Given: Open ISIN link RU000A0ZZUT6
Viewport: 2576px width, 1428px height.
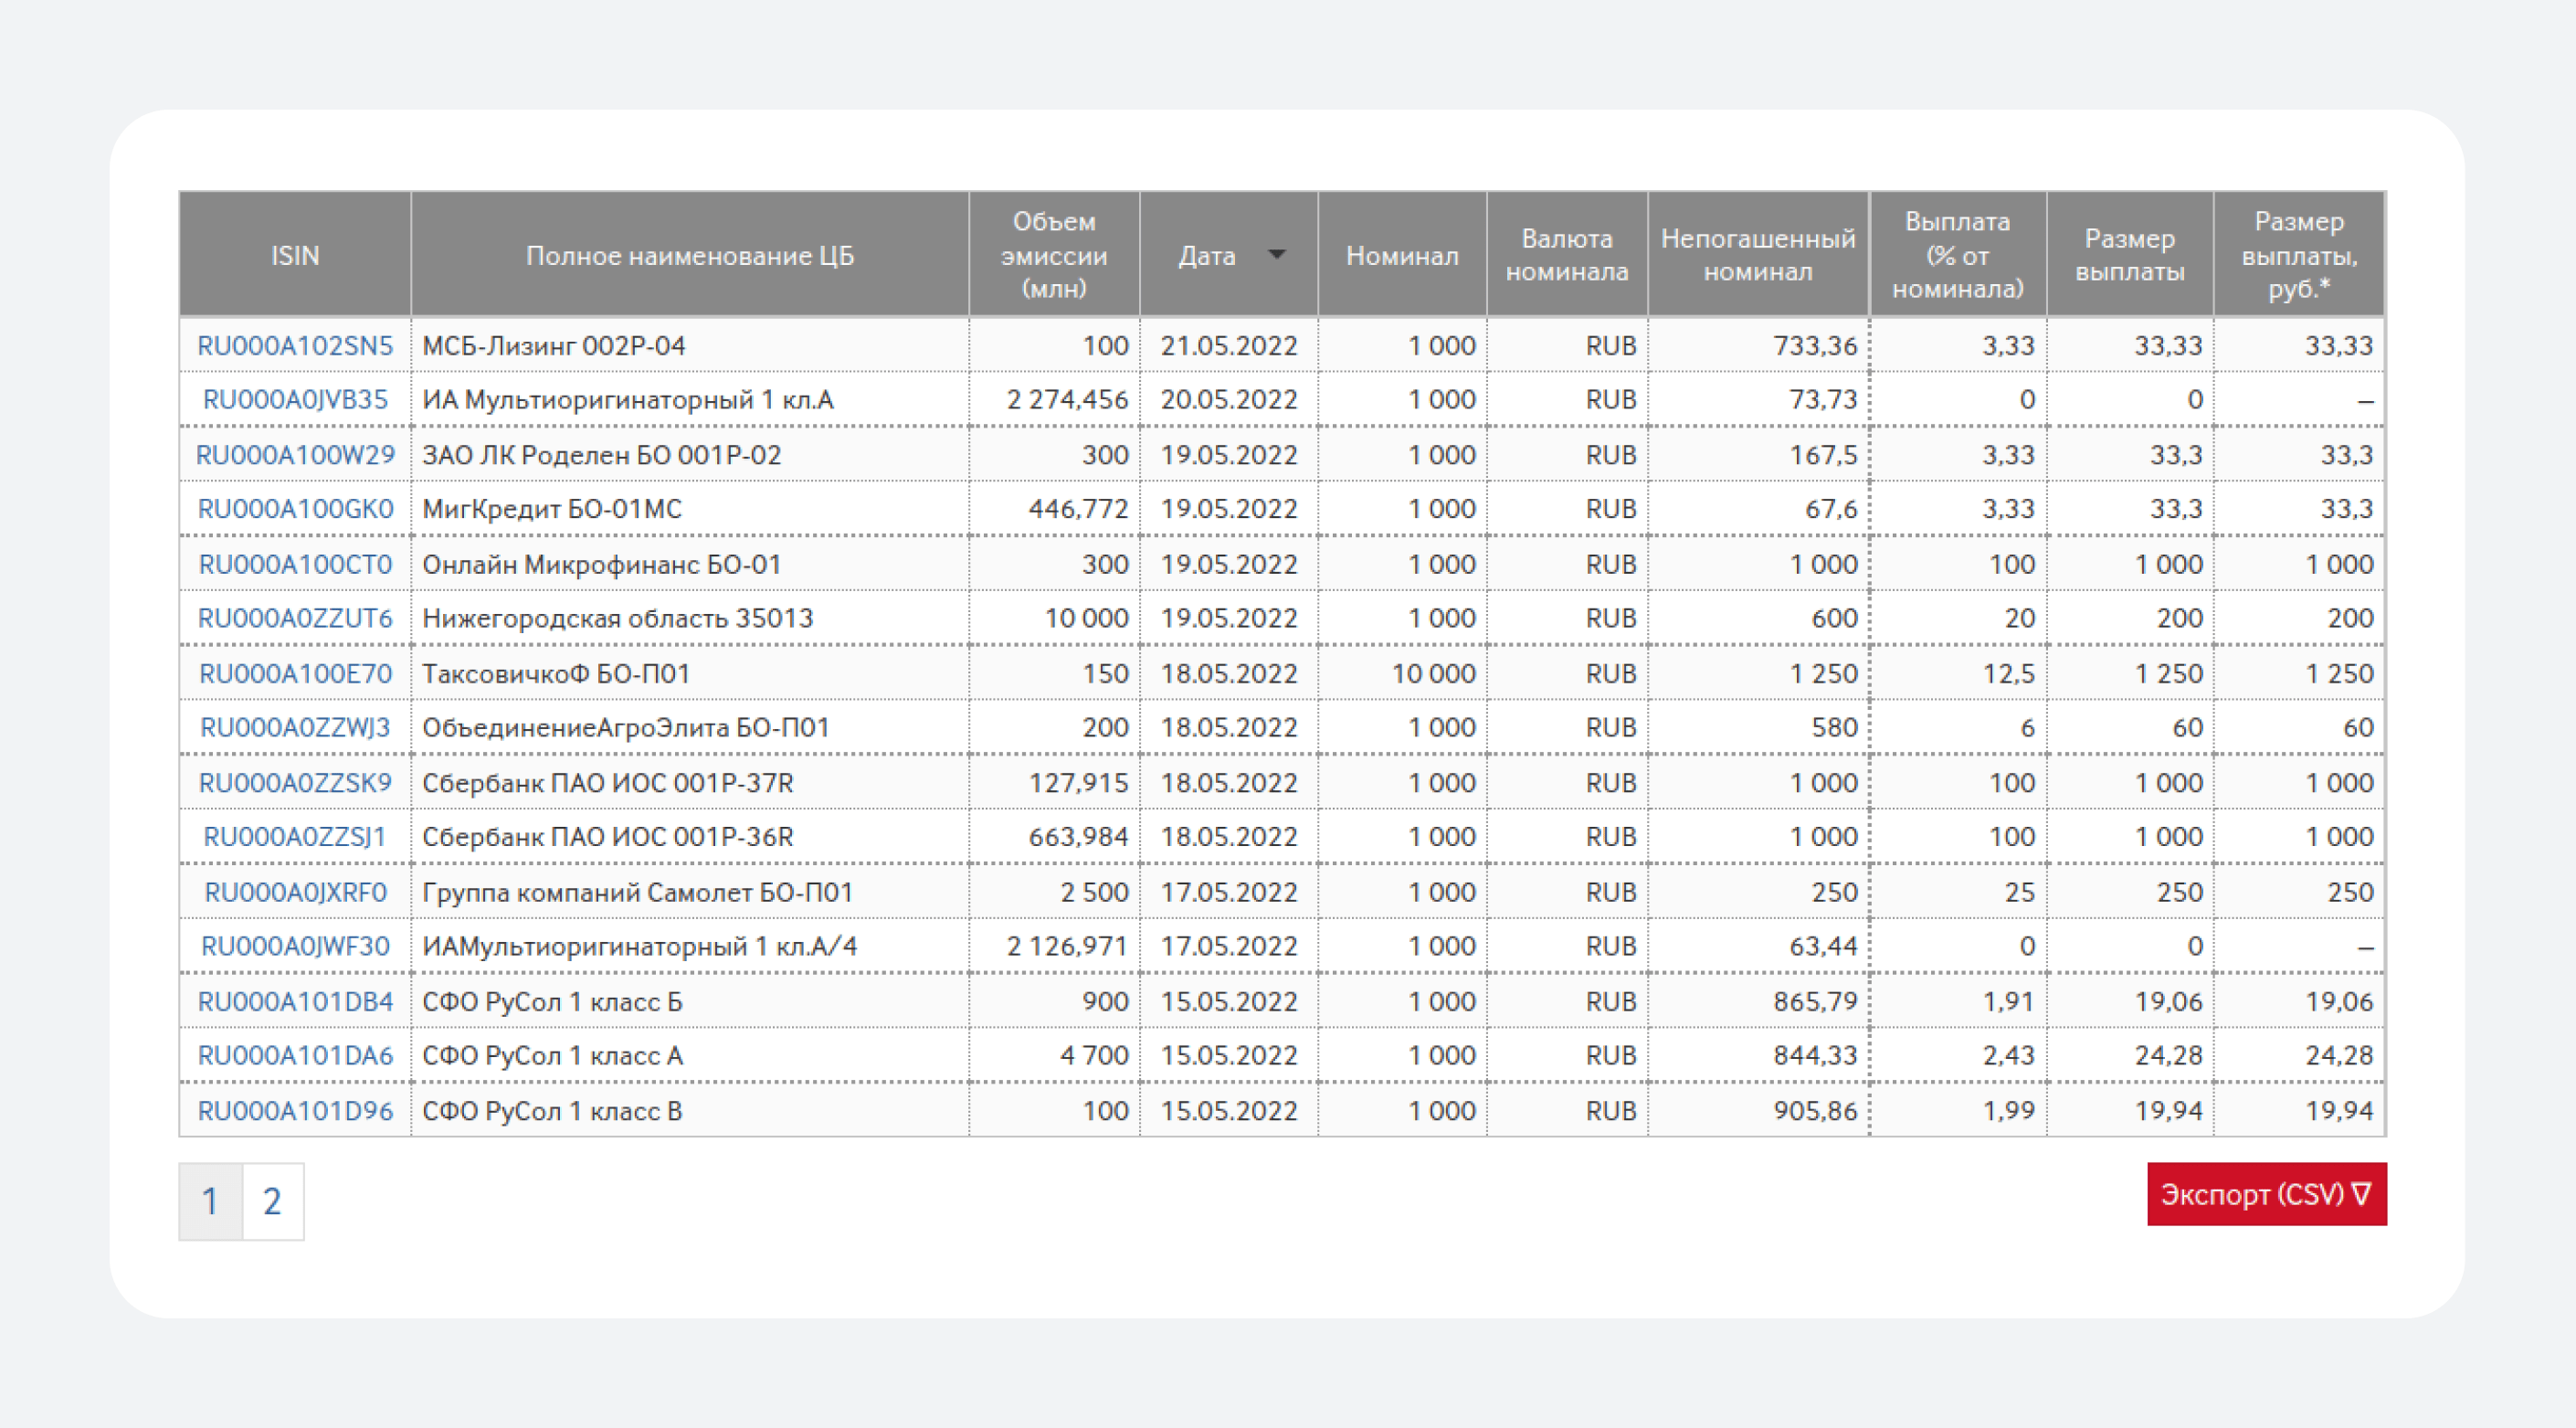Looking at the screenshot, I should click(x=295, y=618).
